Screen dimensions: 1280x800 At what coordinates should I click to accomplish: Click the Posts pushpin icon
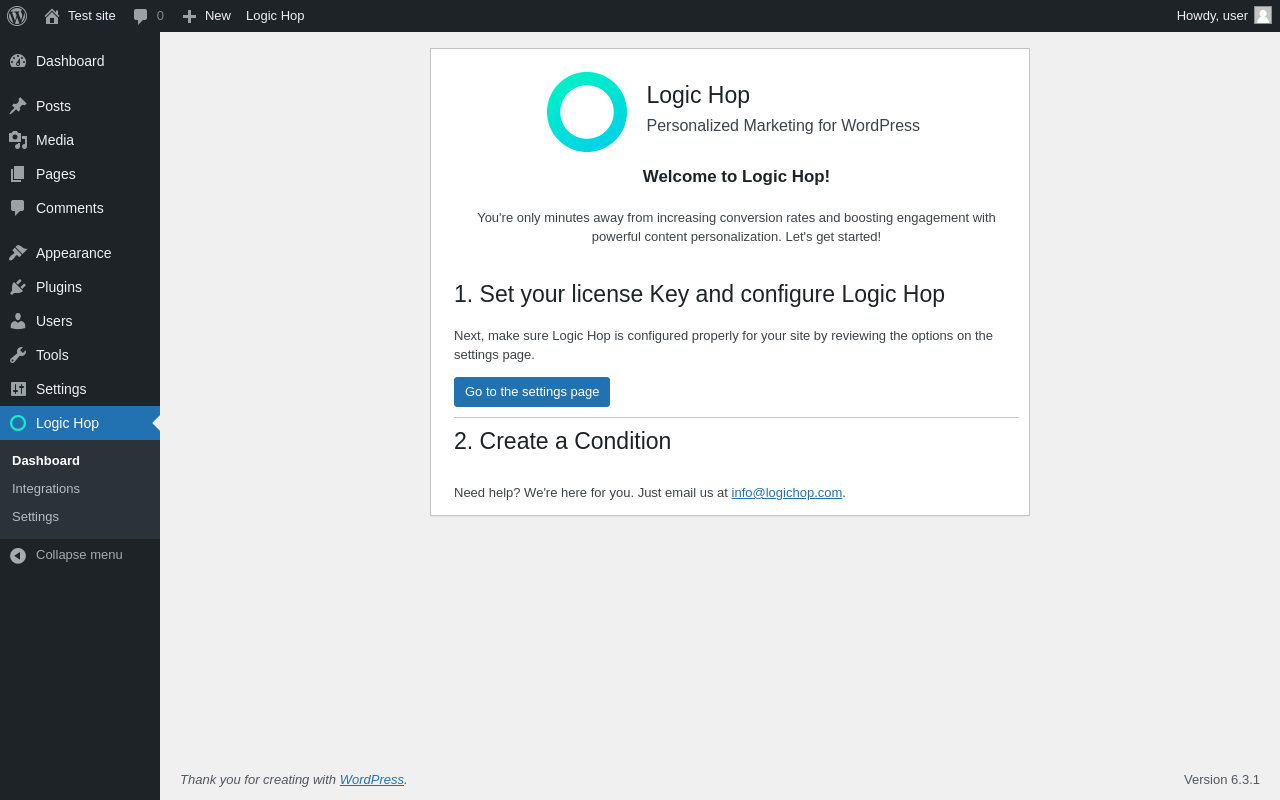pos(18,106)
